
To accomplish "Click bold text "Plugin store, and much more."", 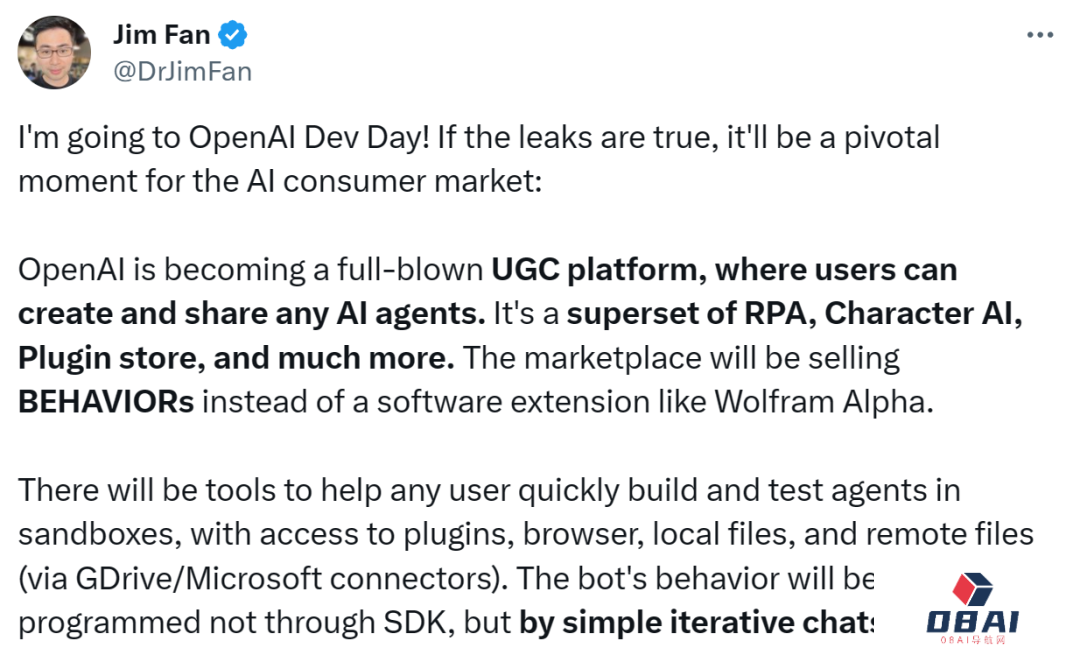I will tap(237, 357).
